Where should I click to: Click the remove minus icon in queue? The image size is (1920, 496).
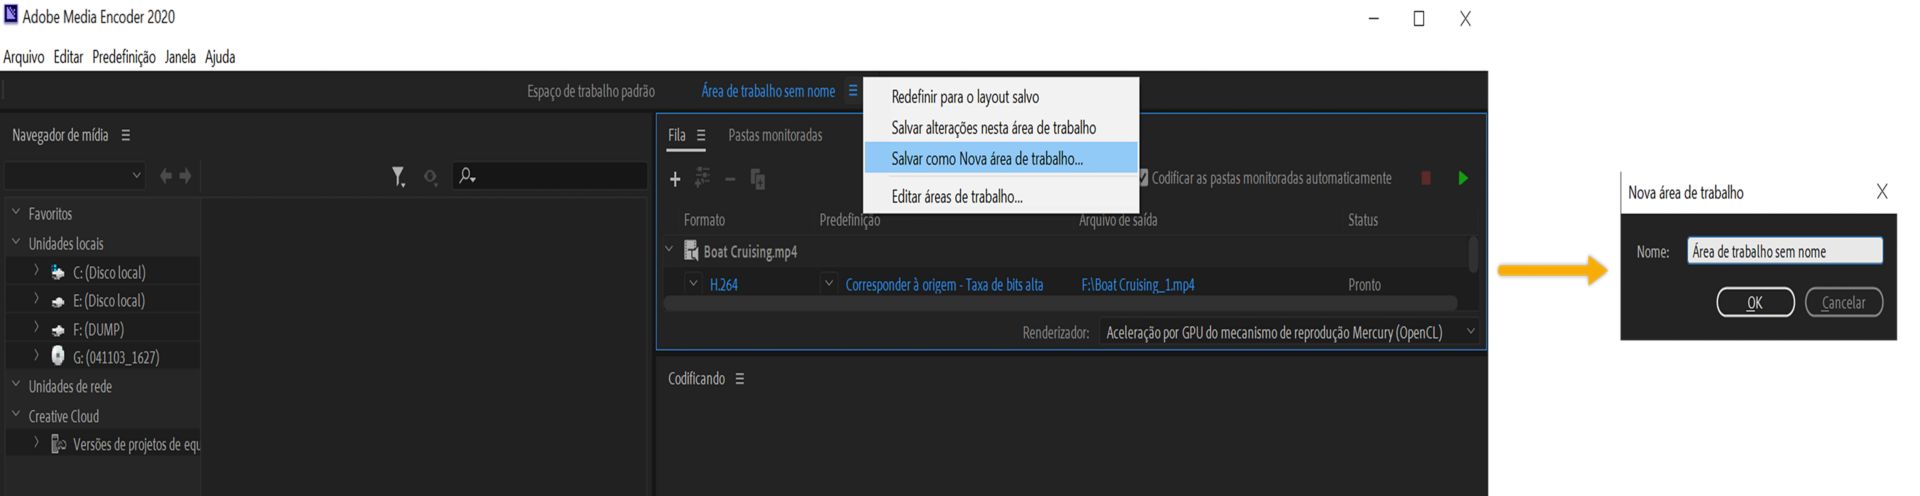pyautogui.click(x=730, y=179)
